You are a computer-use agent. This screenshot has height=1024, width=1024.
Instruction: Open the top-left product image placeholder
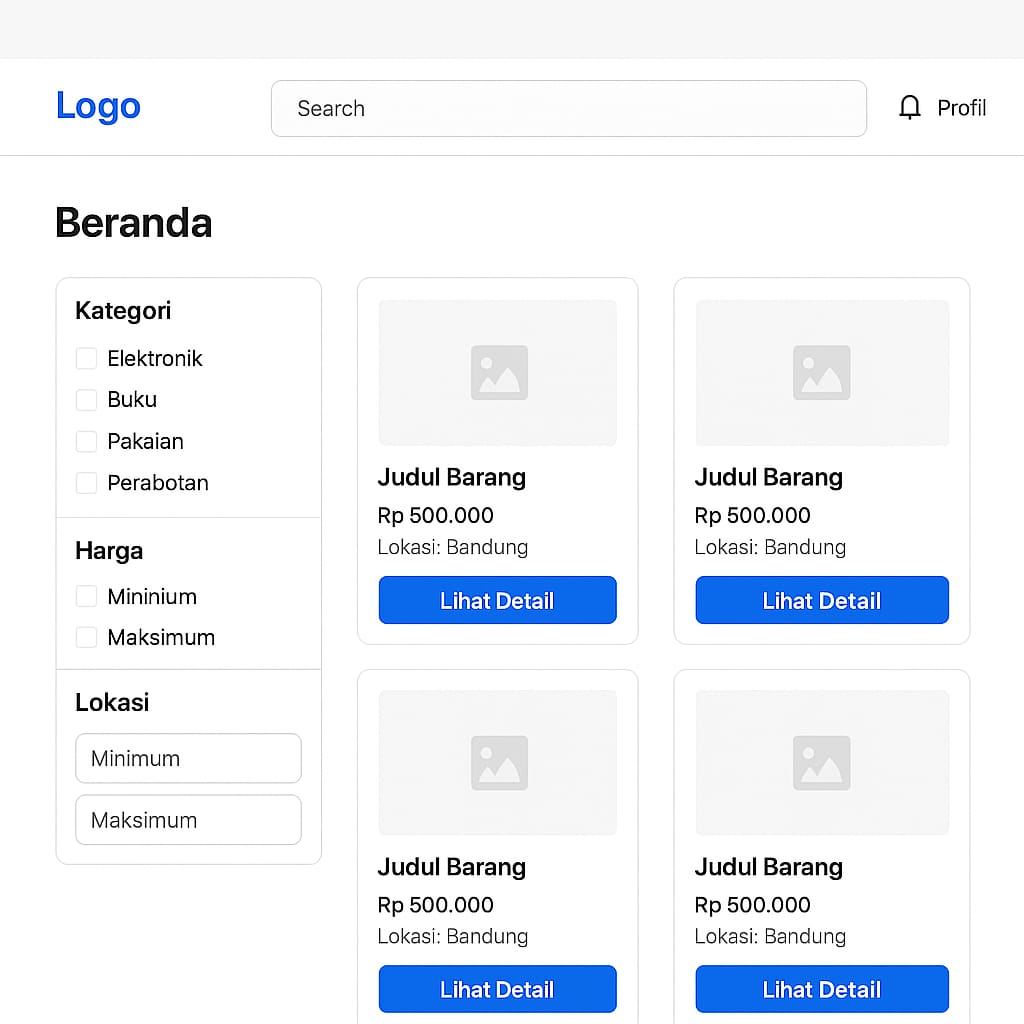[x=498, y=373]
